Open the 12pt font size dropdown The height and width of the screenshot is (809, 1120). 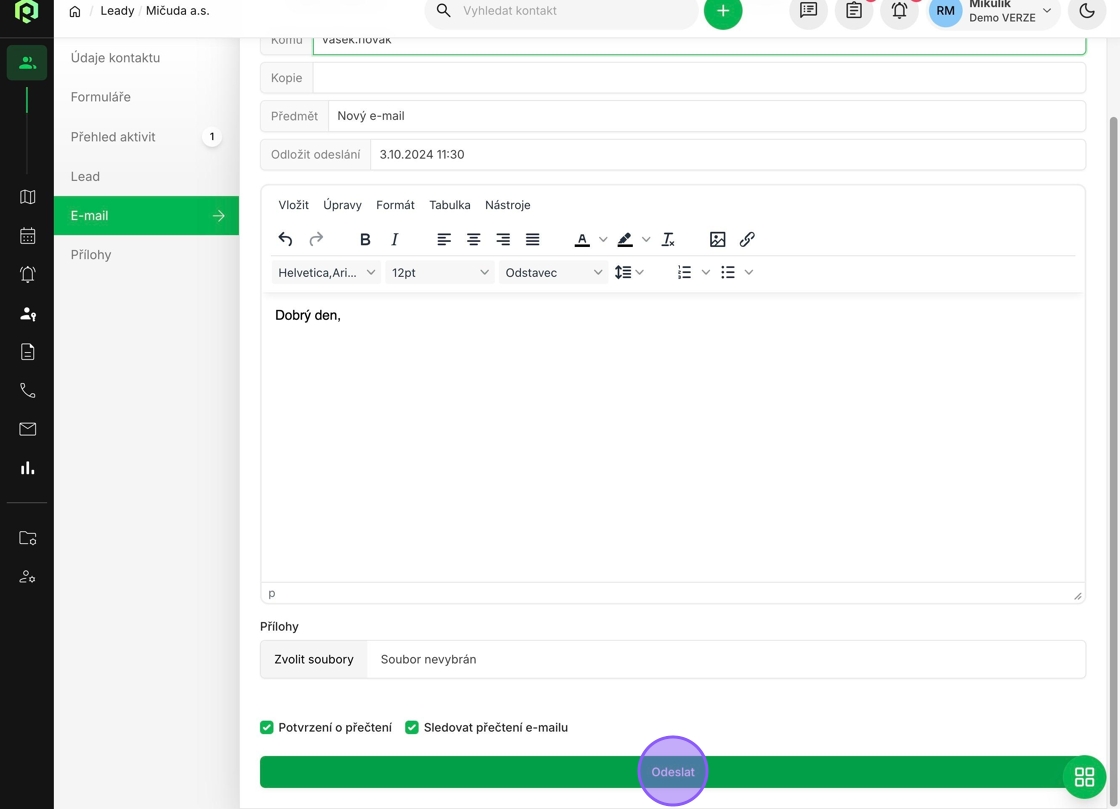(x=439, y=272)
